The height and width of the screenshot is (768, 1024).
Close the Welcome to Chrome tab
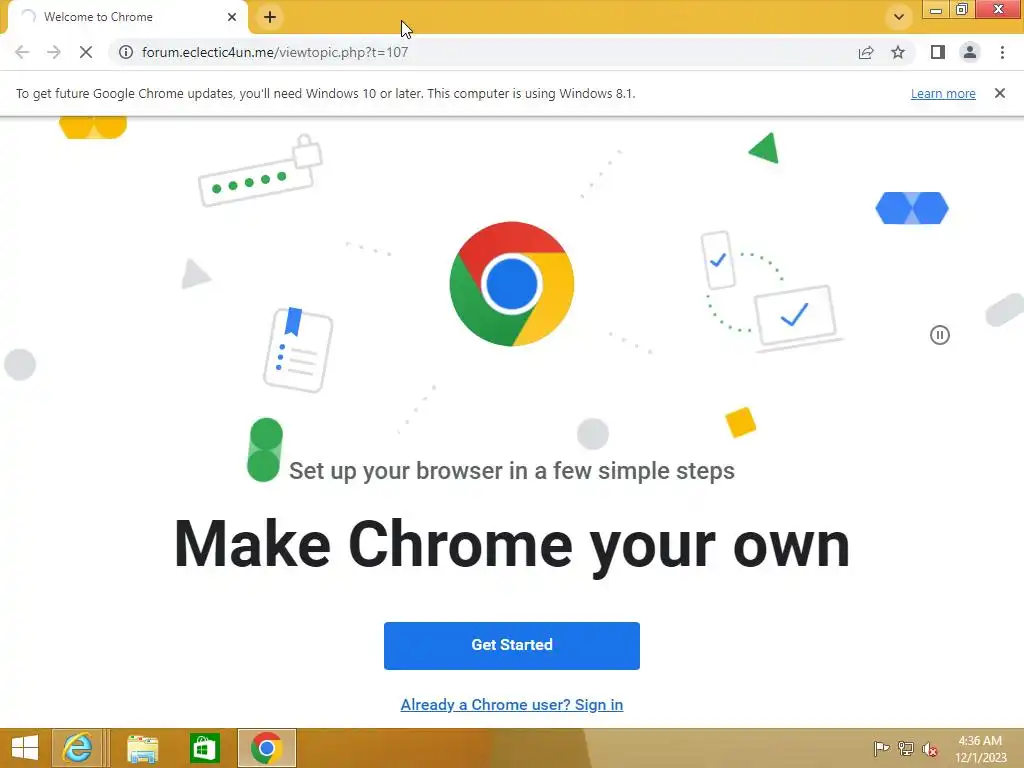pyautogui.click(x=232, y=17)
